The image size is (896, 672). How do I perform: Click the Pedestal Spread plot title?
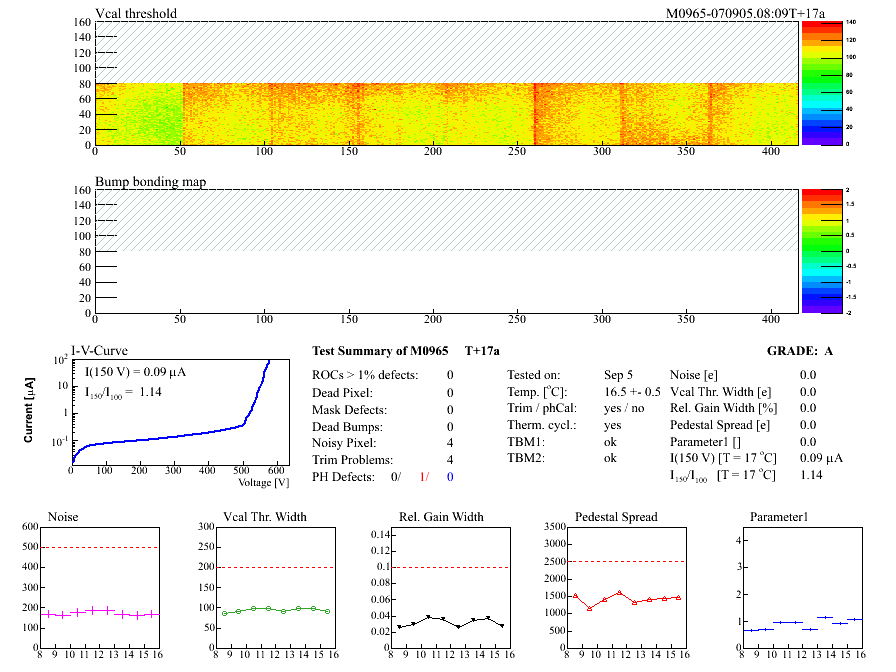pos(616,517)
